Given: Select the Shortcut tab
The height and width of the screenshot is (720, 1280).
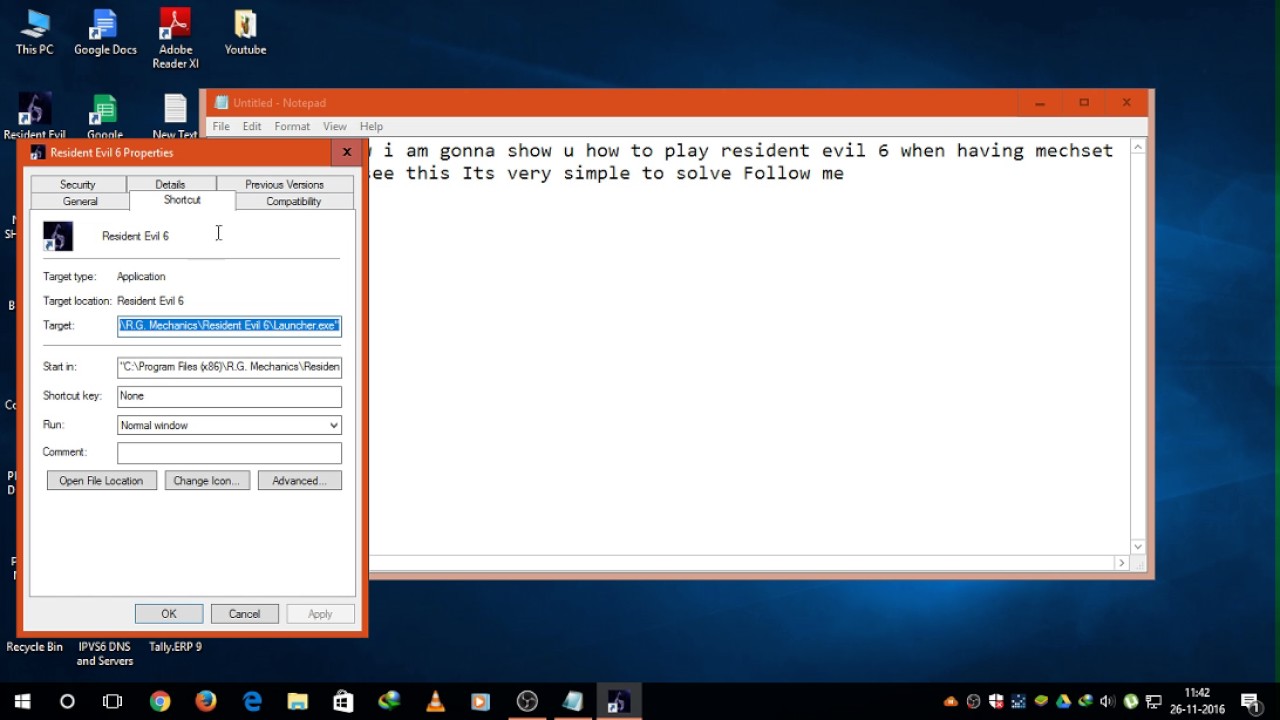Looking at the screenshot, I should [182, 200].
